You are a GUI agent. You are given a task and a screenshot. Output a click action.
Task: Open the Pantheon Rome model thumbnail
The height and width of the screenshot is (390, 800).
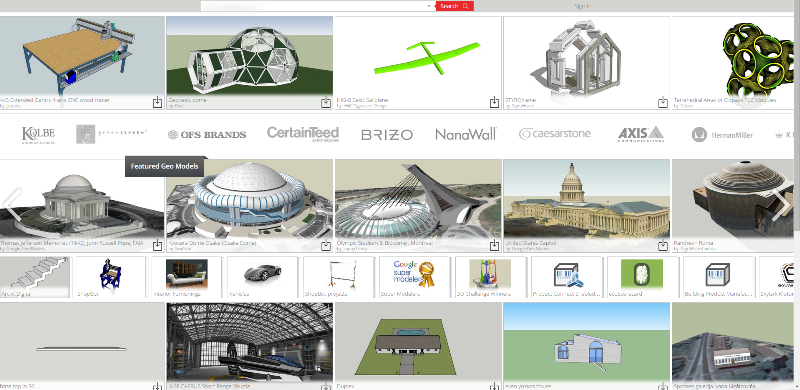(x=736, y=205)
